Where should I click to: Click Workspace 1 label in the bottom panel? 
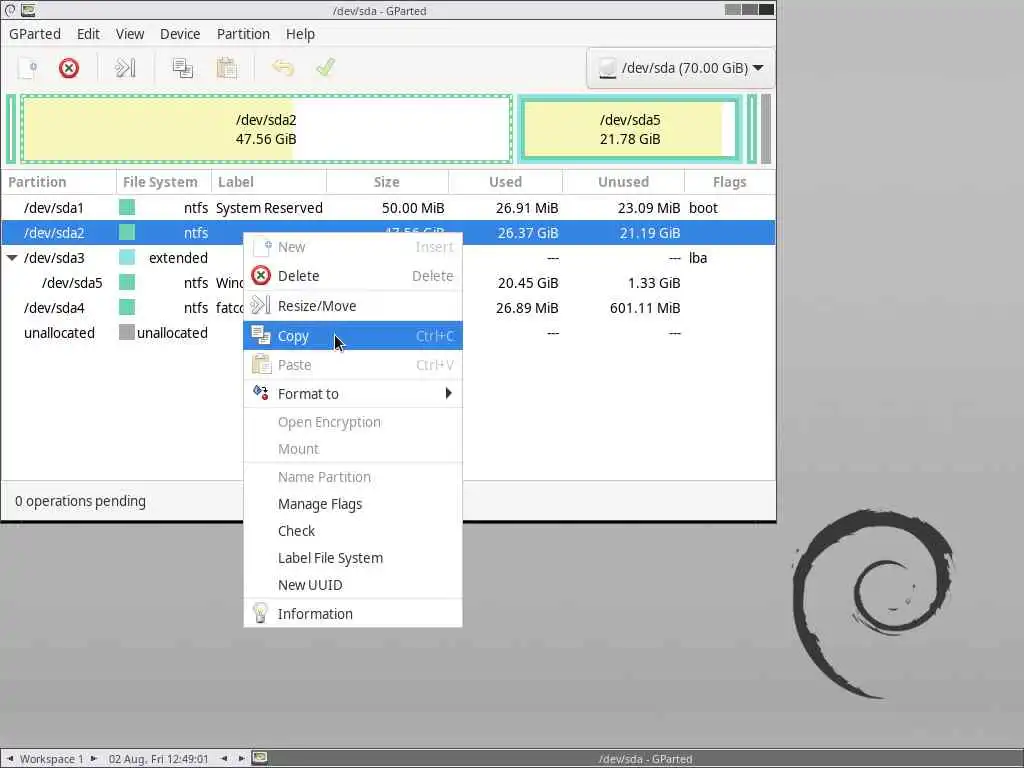52,759
